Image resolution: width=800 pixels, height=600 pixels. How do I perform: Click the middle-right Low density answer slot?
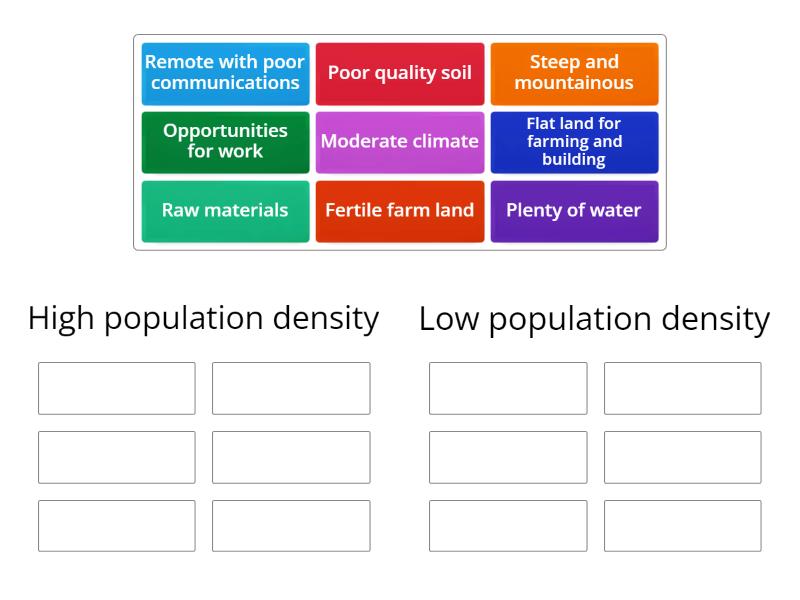tap(683, 457)
